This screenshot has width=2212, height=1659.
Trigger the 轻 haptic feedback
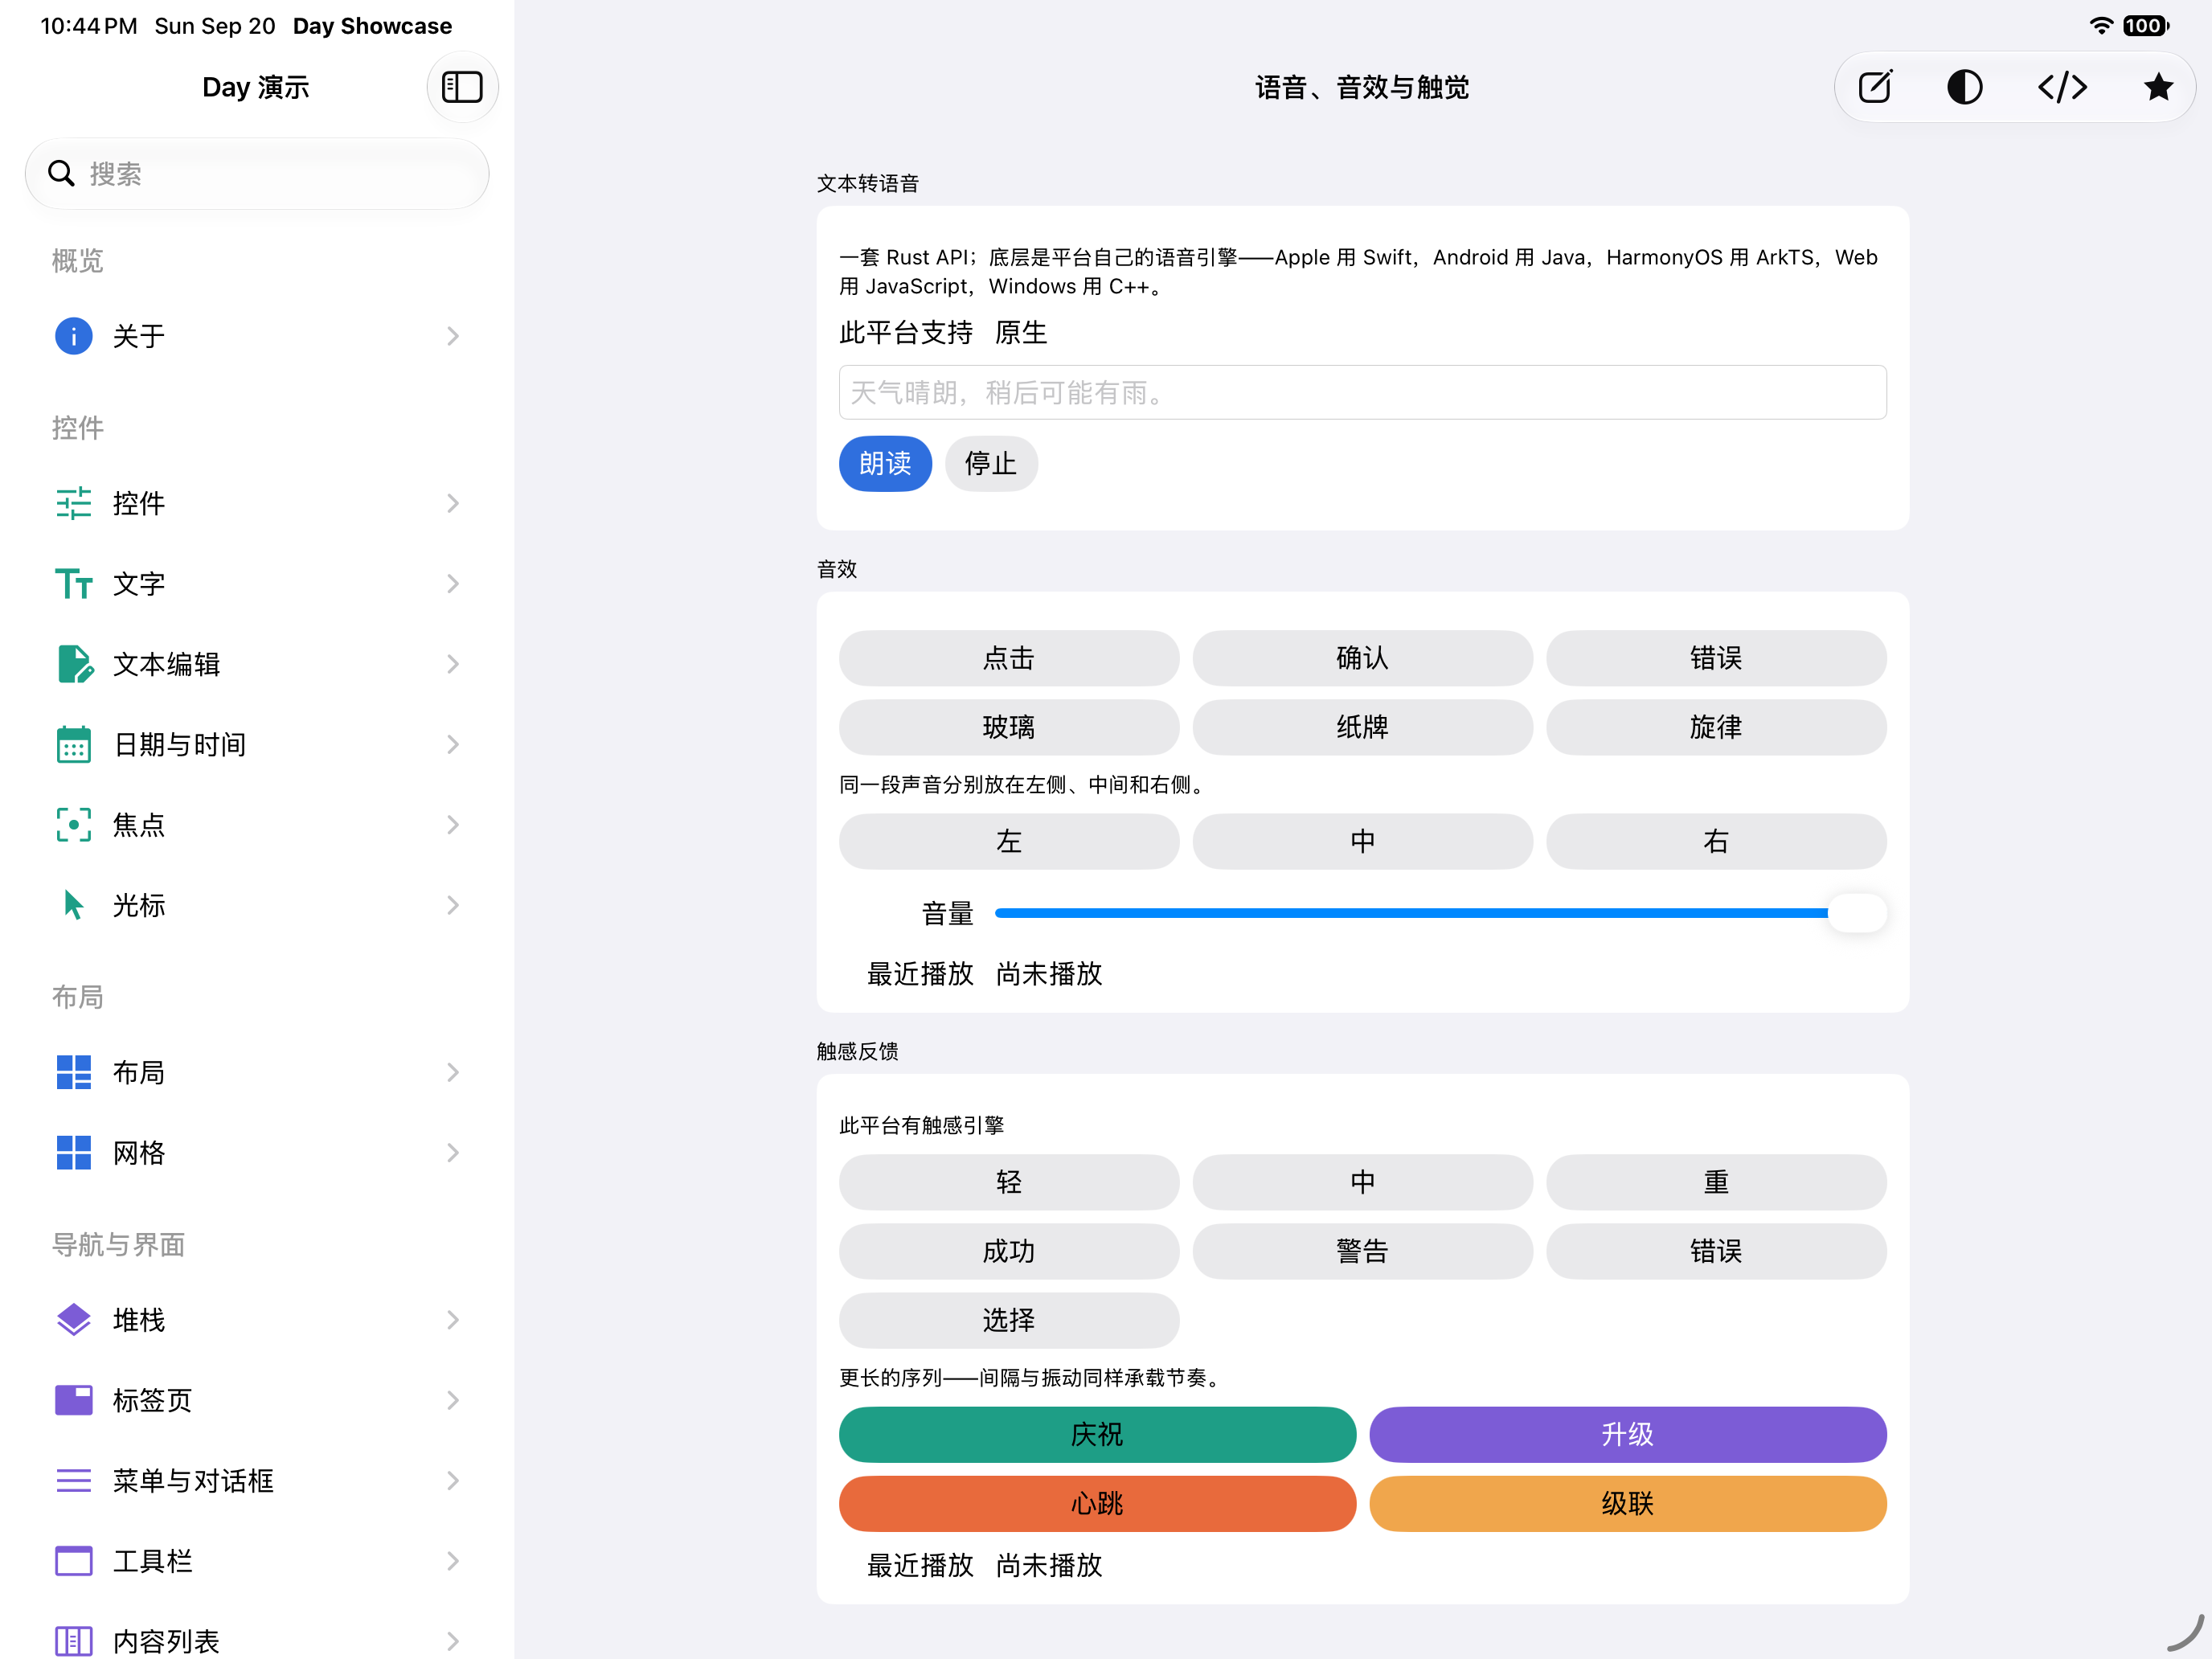(1008, 1182)
